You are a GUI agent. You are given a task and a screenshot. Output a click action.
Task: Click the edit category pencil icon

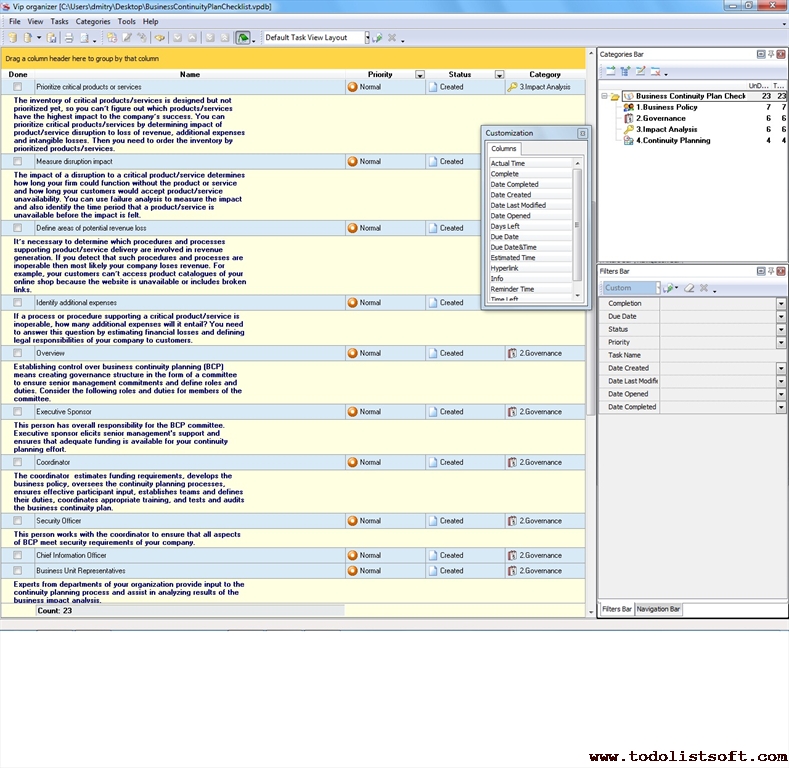click(x=641, y=71)
